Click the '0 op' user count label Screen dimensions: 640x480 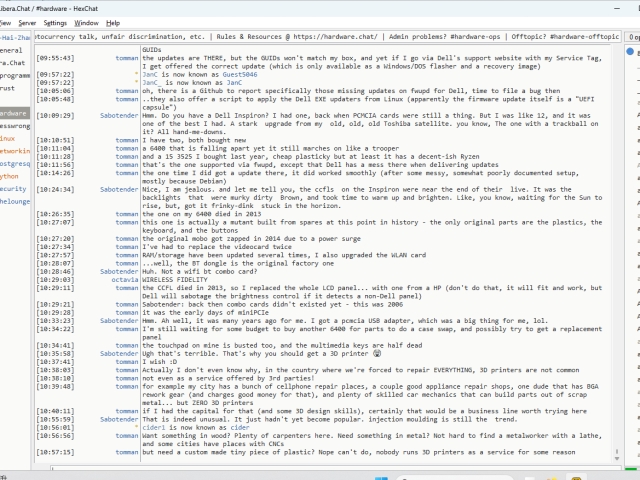pos(633,37)
